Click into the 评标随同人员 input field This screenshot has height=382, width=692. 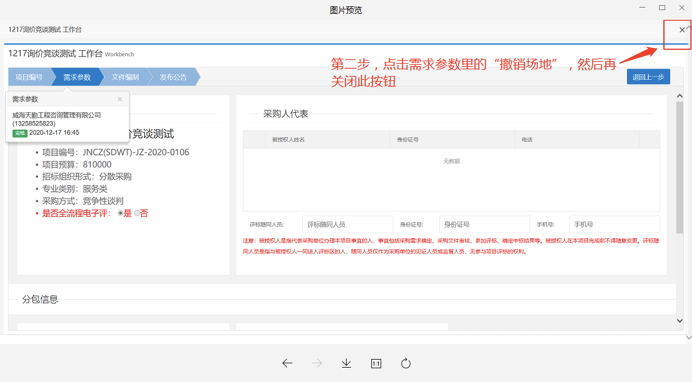pos(347,225)
